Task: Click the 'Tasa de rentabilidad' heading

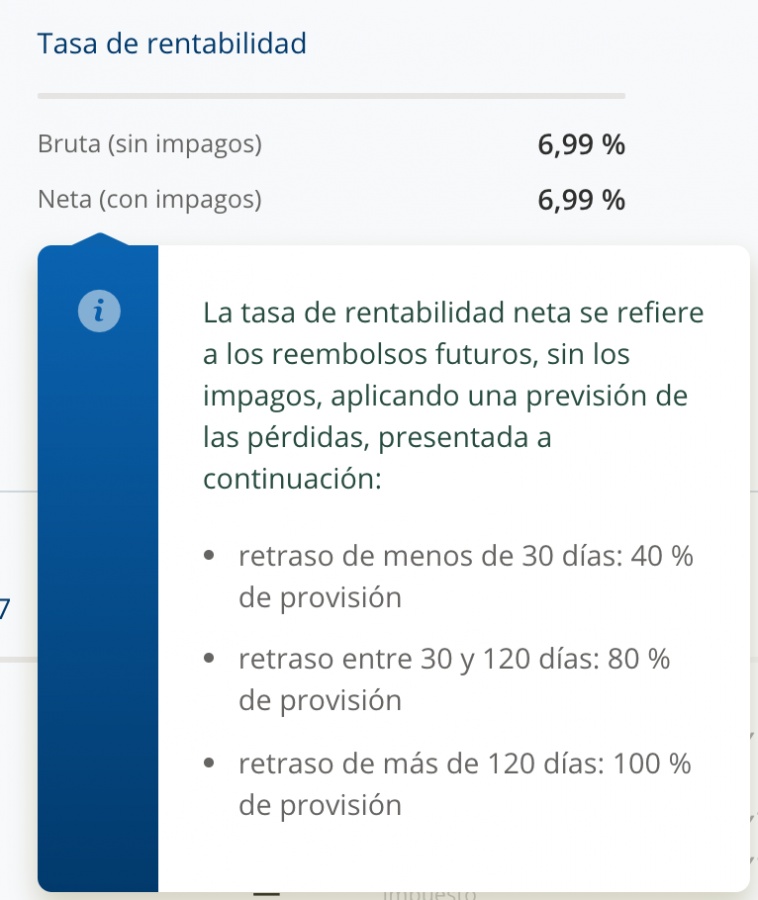Action: coord(171,43)
